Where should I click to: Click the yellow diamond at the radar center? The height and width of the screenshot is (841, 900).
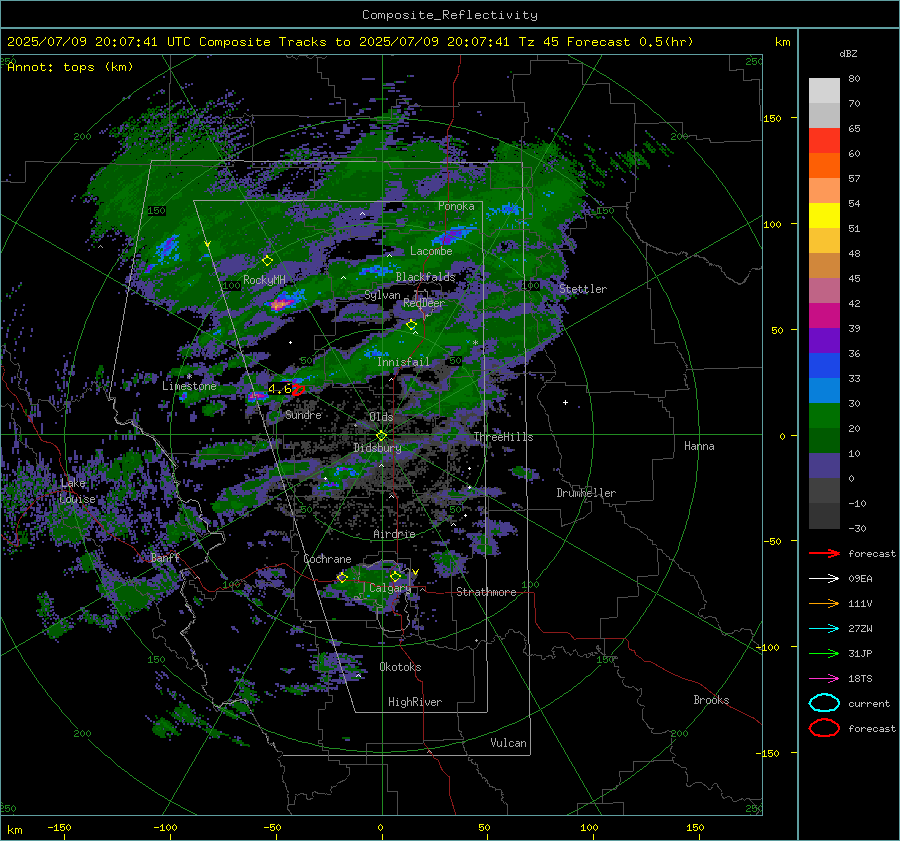381,436
